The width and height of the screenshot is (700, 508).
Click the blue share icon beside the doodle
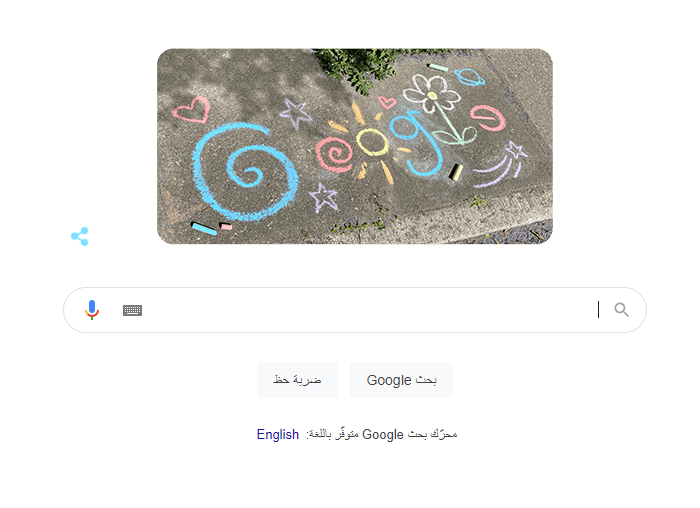80,237
